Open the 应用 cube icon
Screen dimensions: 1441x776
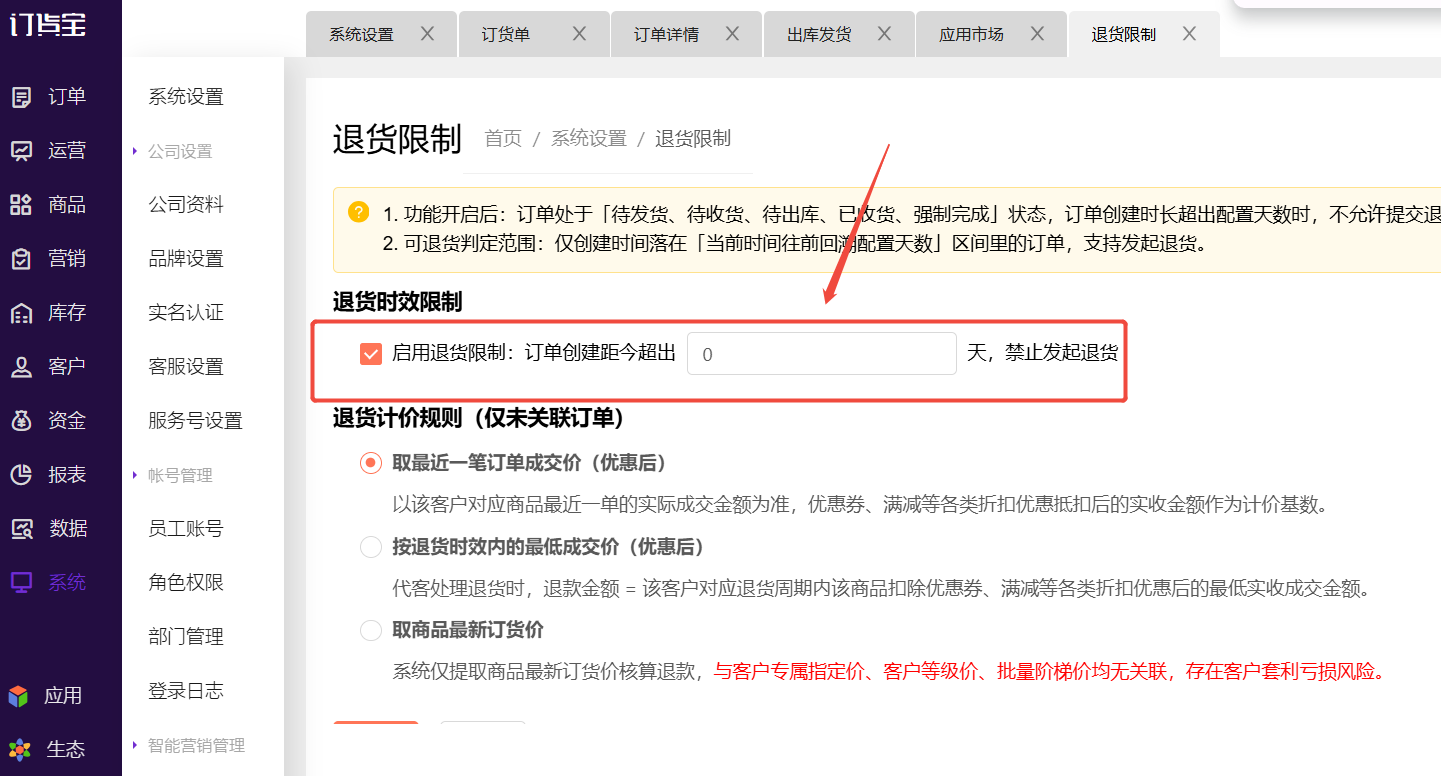pos(18,696)
